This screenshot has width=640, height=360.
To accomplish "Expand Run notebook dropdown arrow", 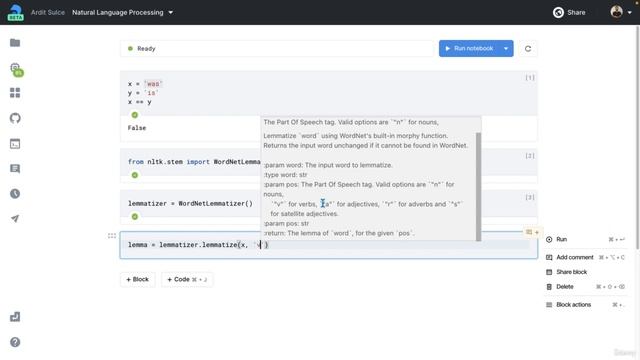I will point(506,49).
